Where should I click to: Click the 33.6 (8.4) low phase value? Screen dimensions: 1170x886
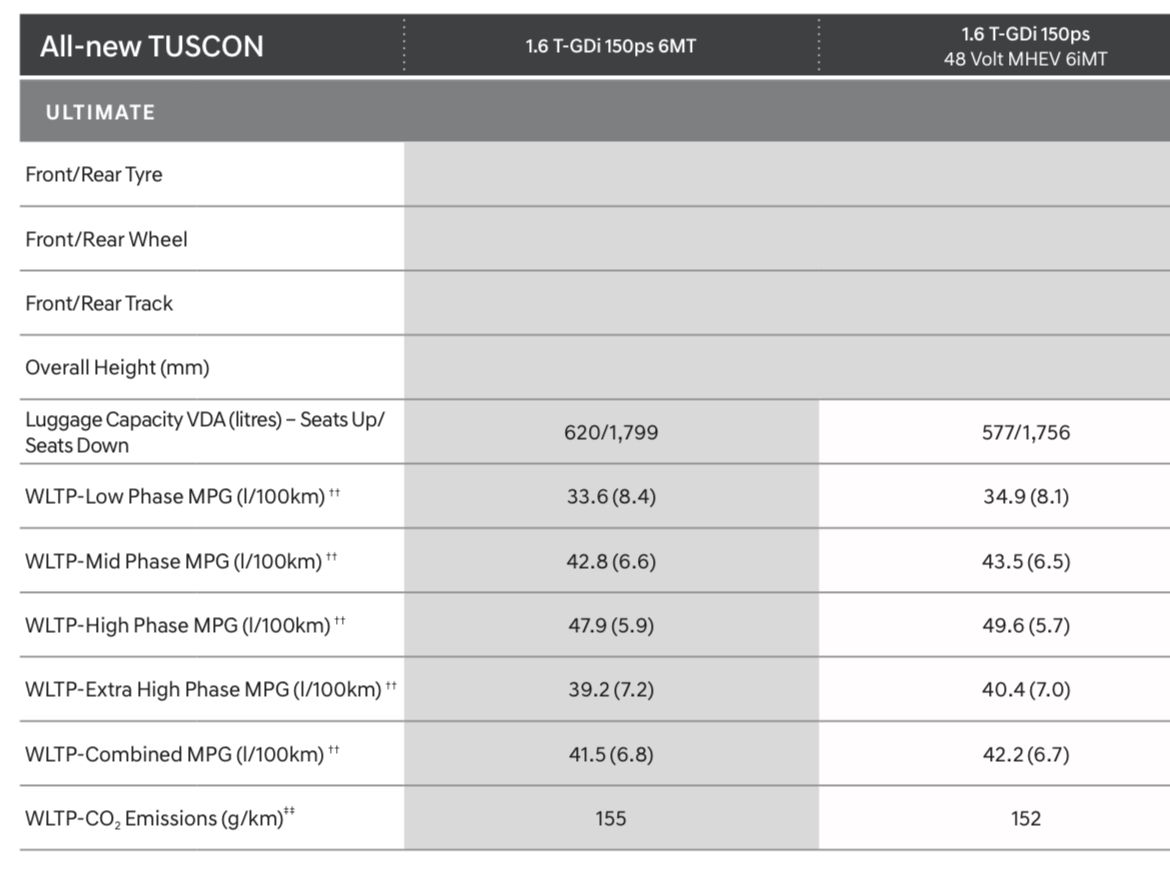(611, 496)
